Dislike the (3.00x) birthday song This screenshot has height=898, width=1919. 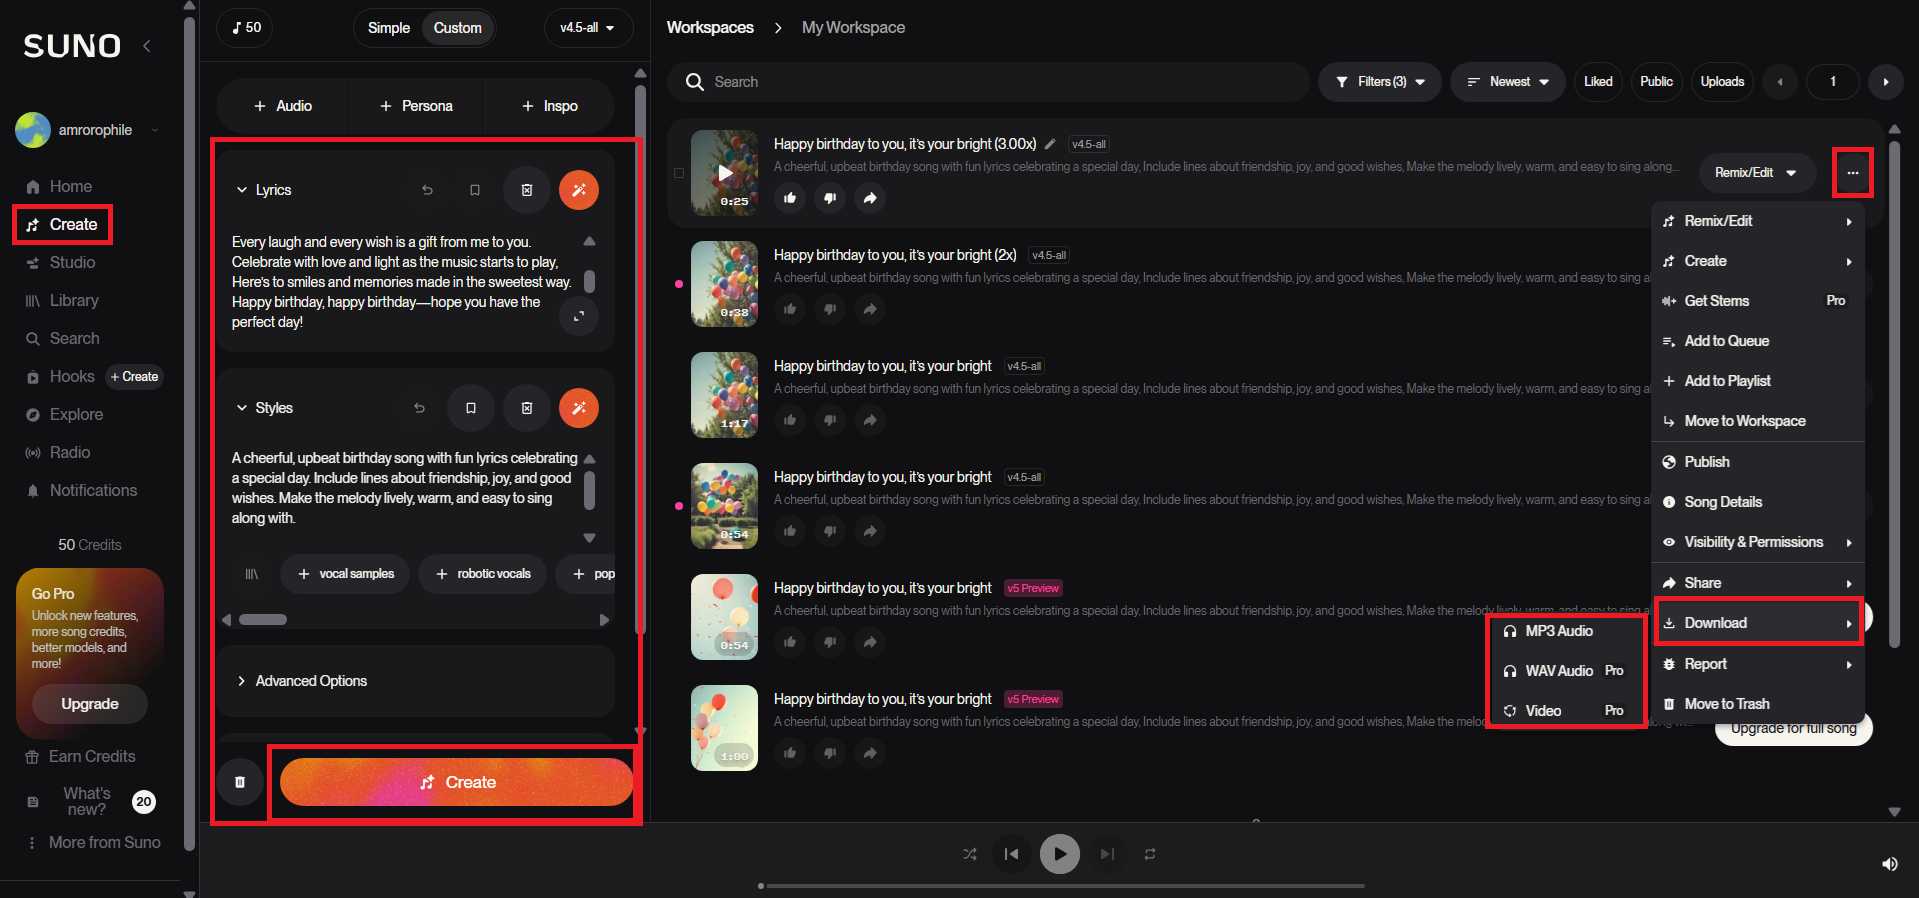coord(830,198)
